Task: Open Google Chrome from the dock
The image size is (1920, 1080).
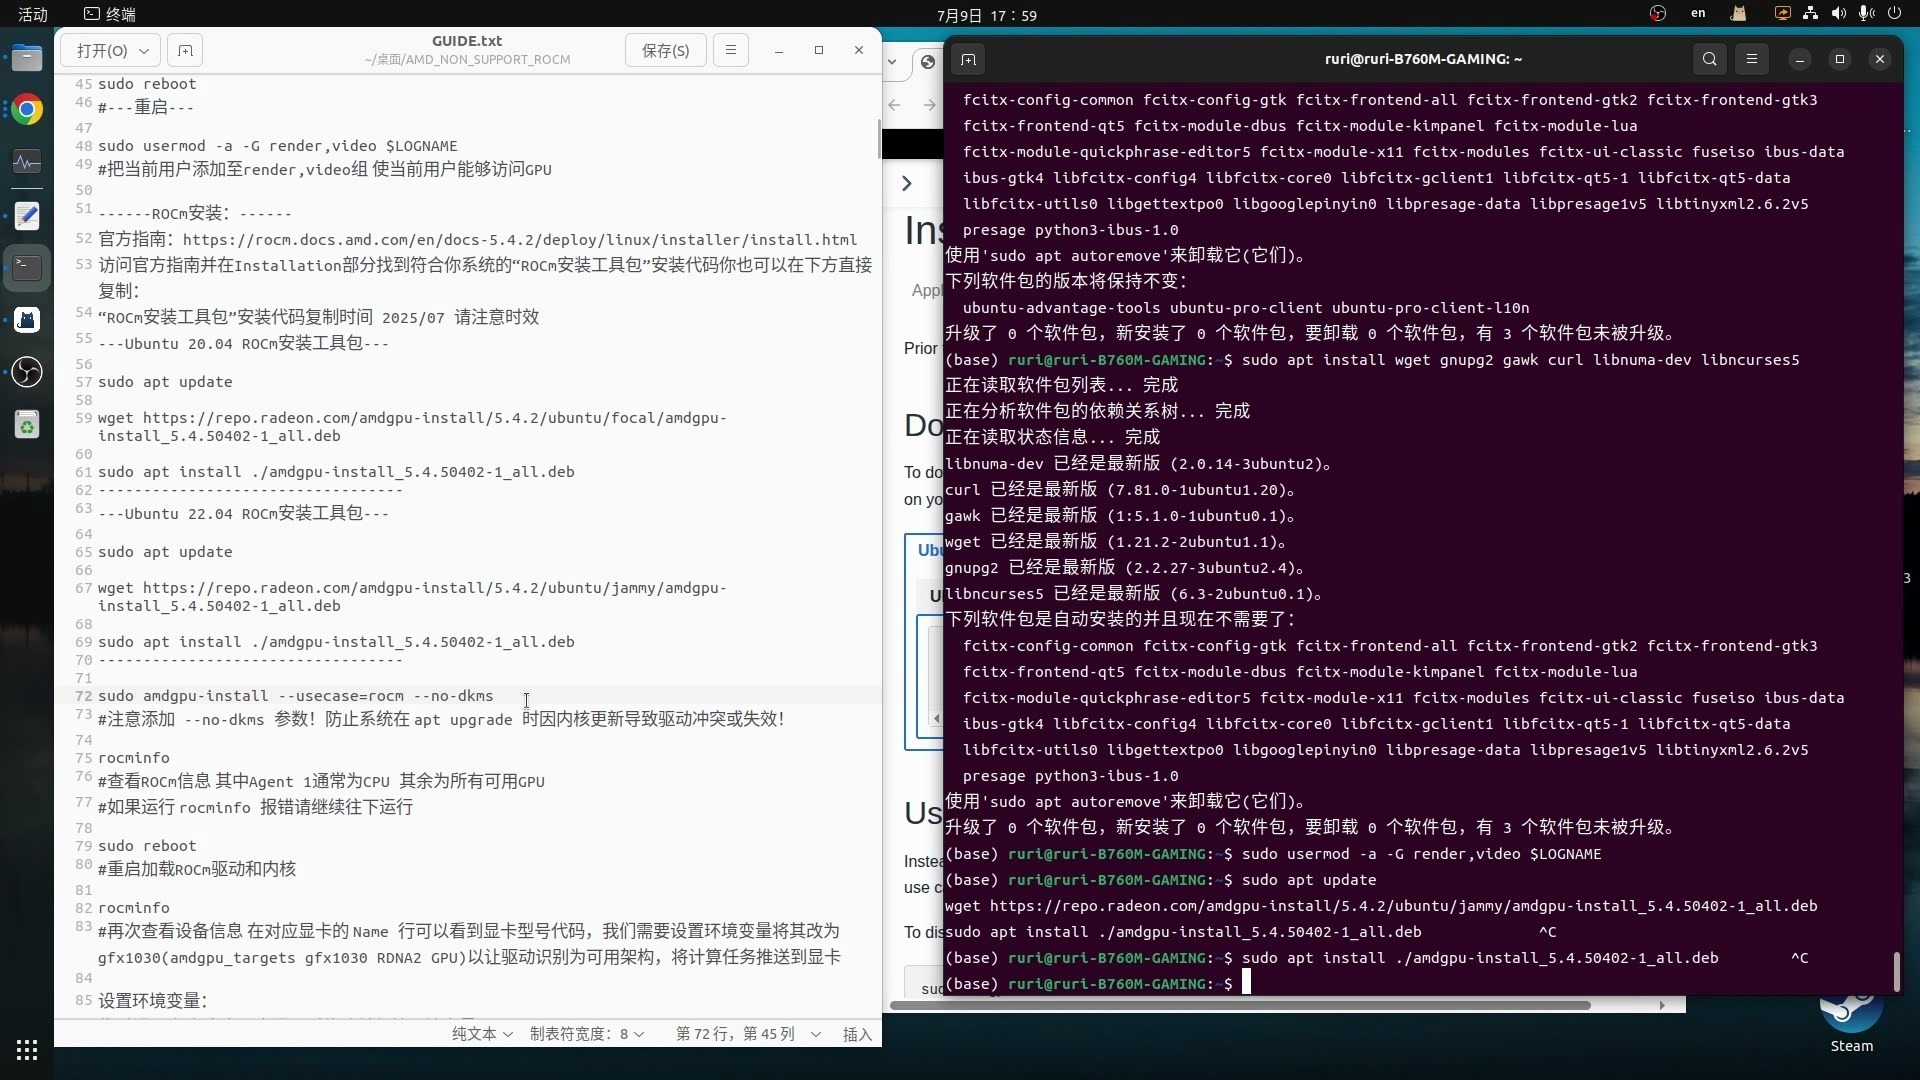Action: click(27, 109)
